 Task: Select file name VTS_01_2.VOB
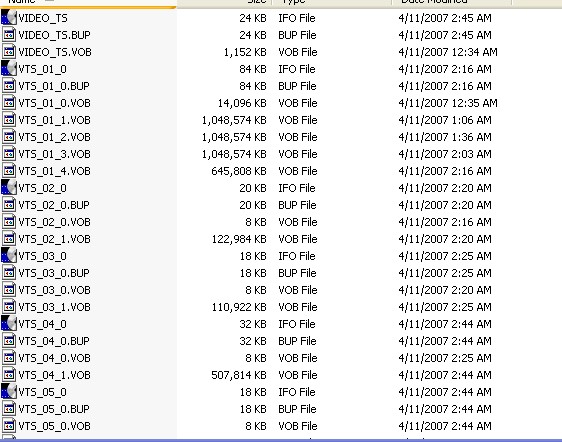[54, 137]
